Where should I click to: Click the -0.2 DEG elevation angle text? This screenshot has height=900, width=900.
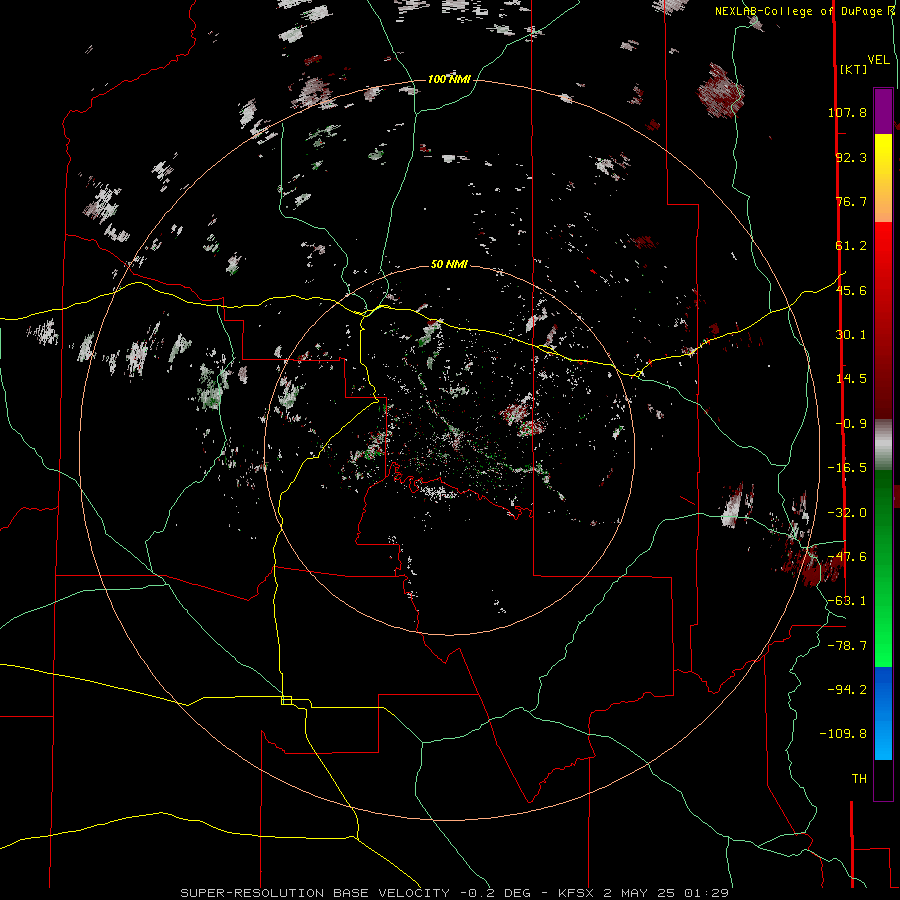pos(496,893)
